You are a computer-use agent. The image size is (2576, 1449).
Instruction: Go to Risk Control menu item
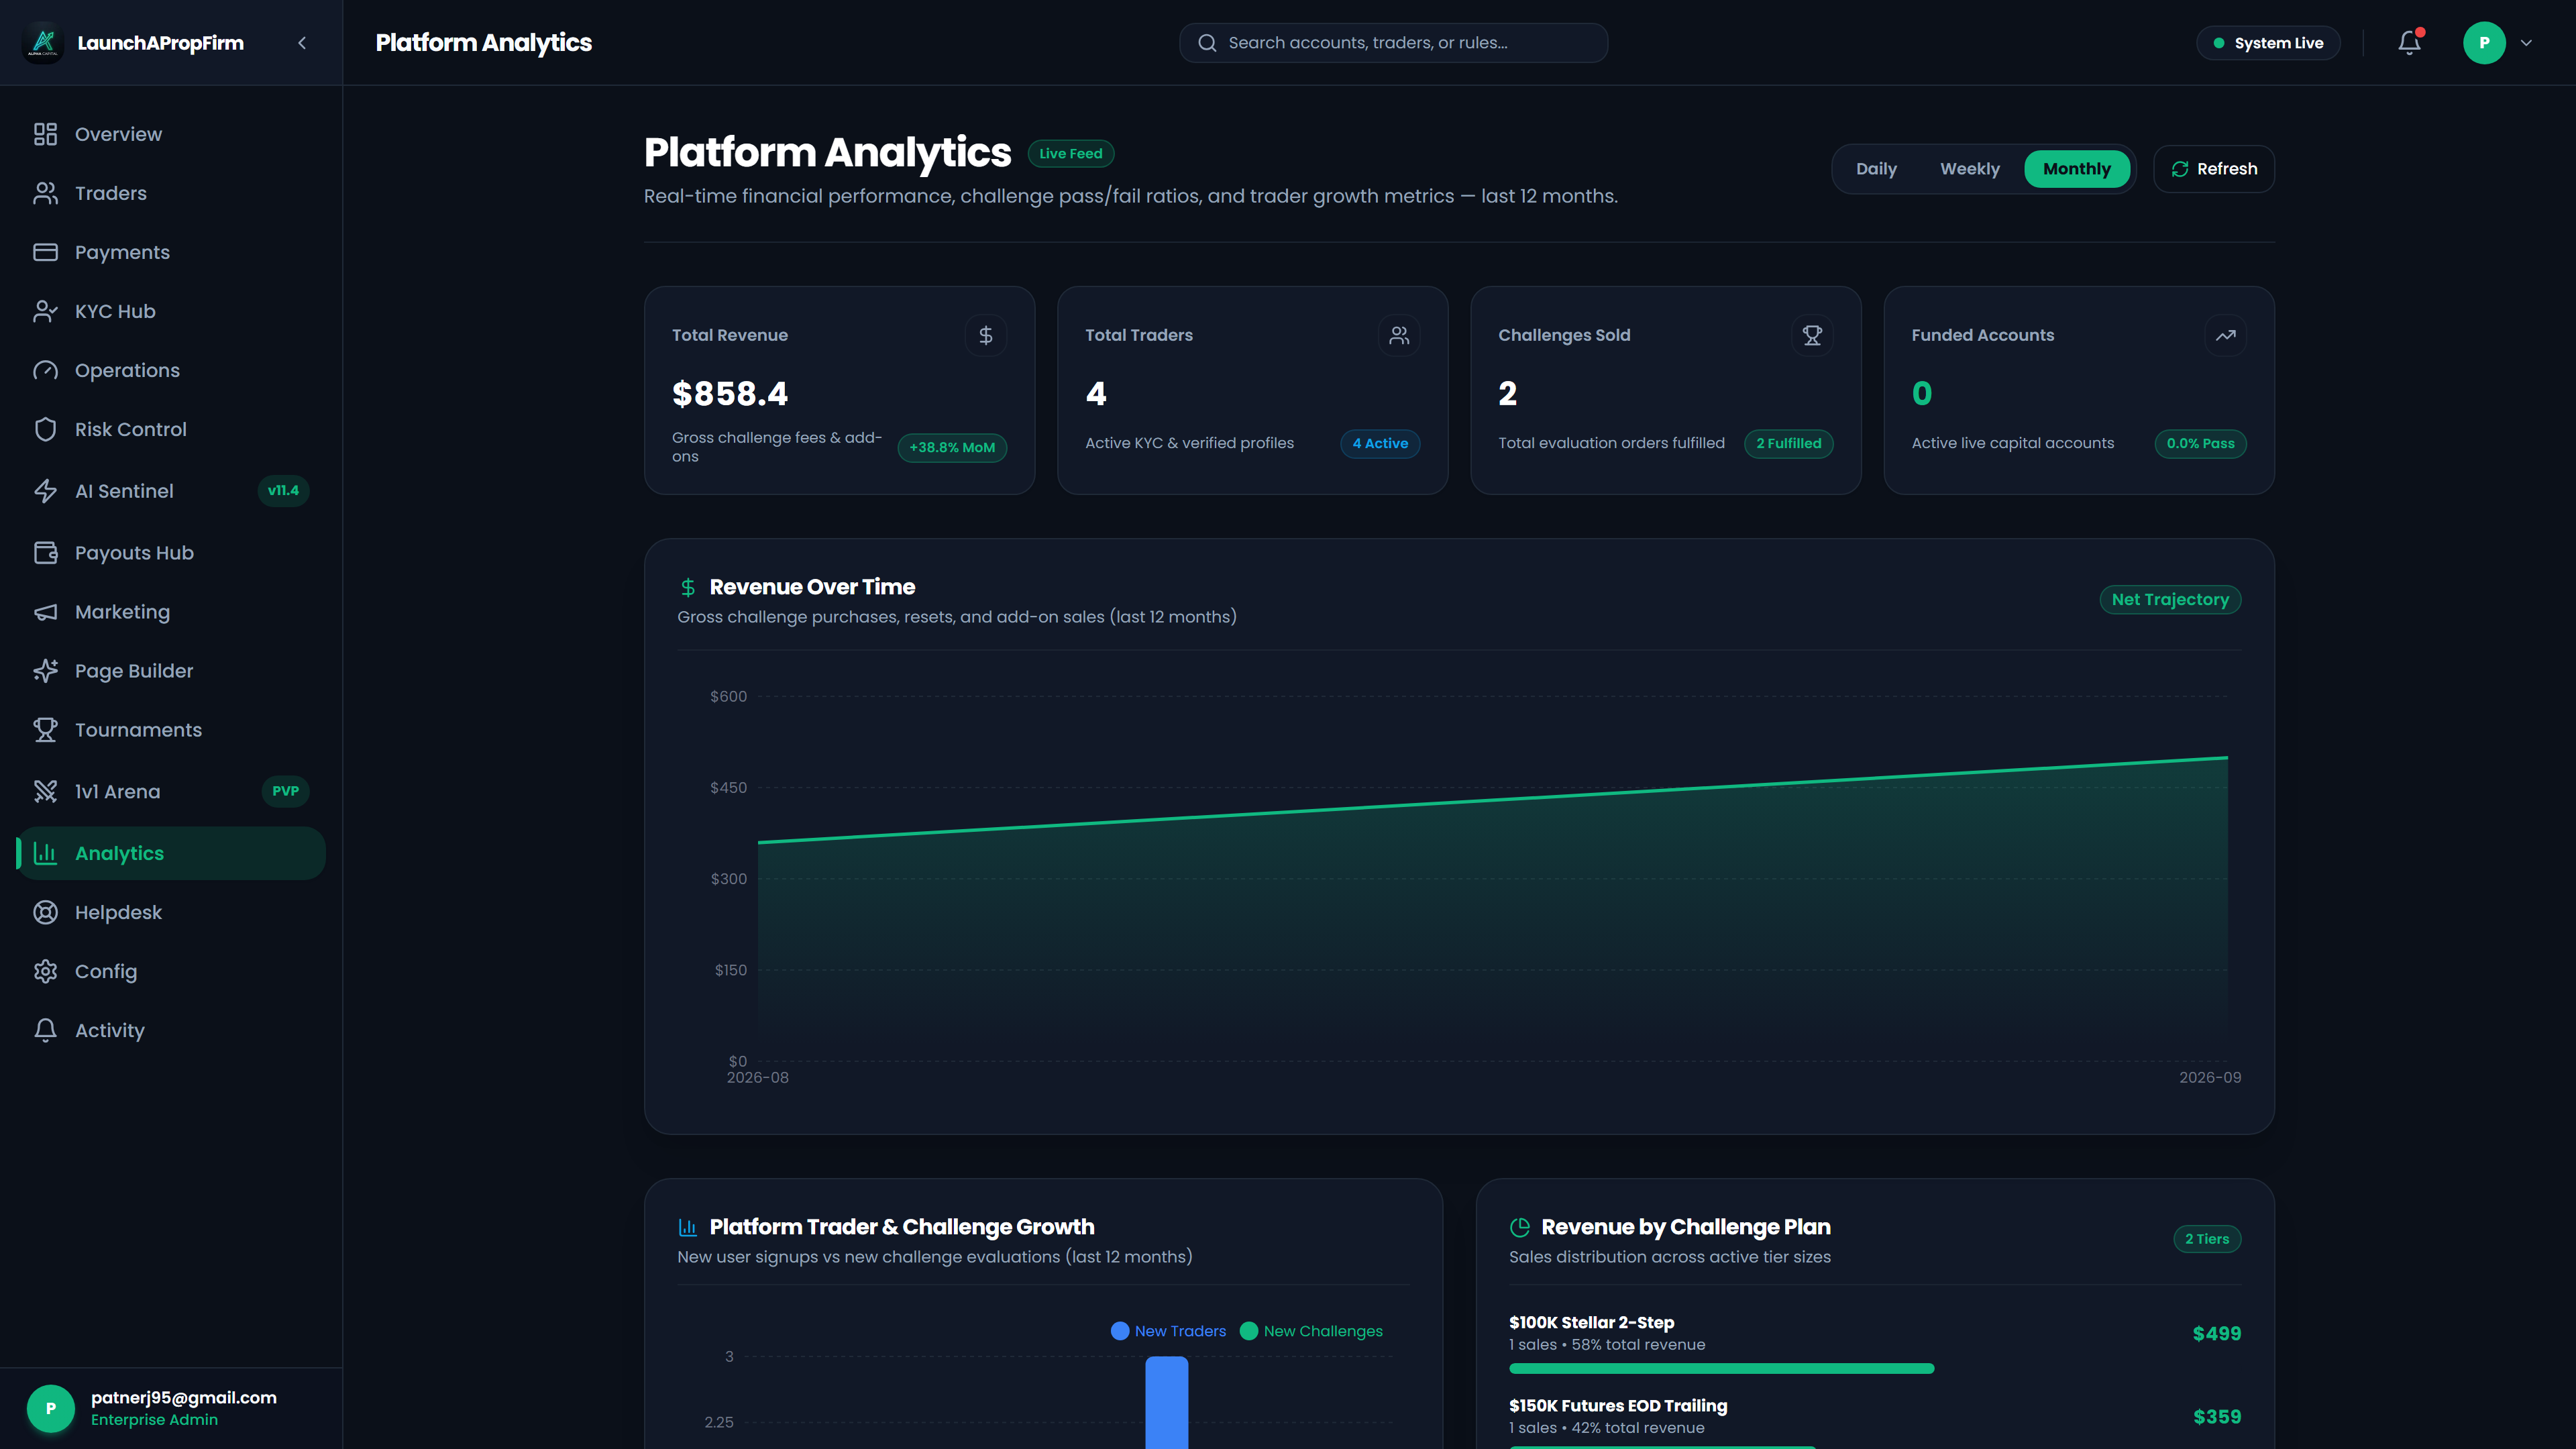tap(171, 429)
